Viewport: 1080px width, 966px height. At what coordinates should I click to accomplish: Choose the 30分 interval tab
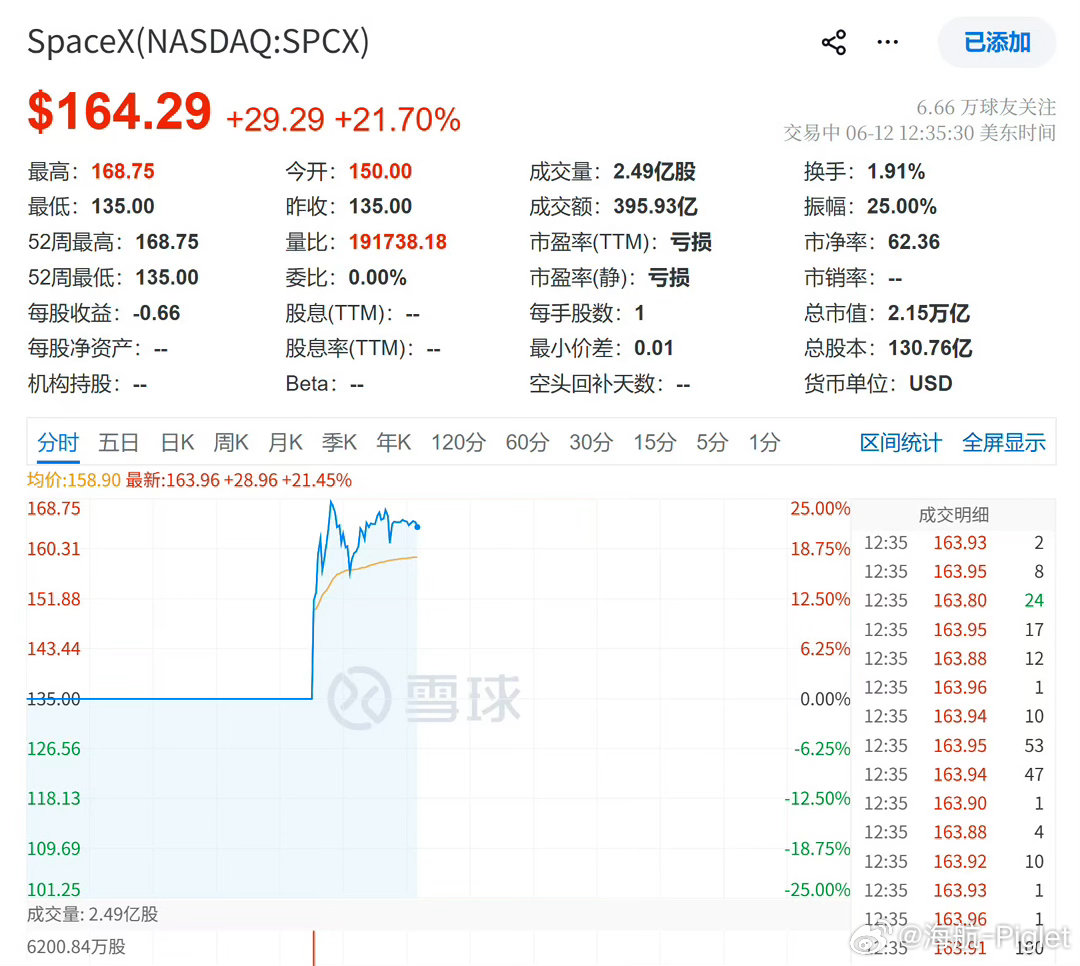point(591,442)
